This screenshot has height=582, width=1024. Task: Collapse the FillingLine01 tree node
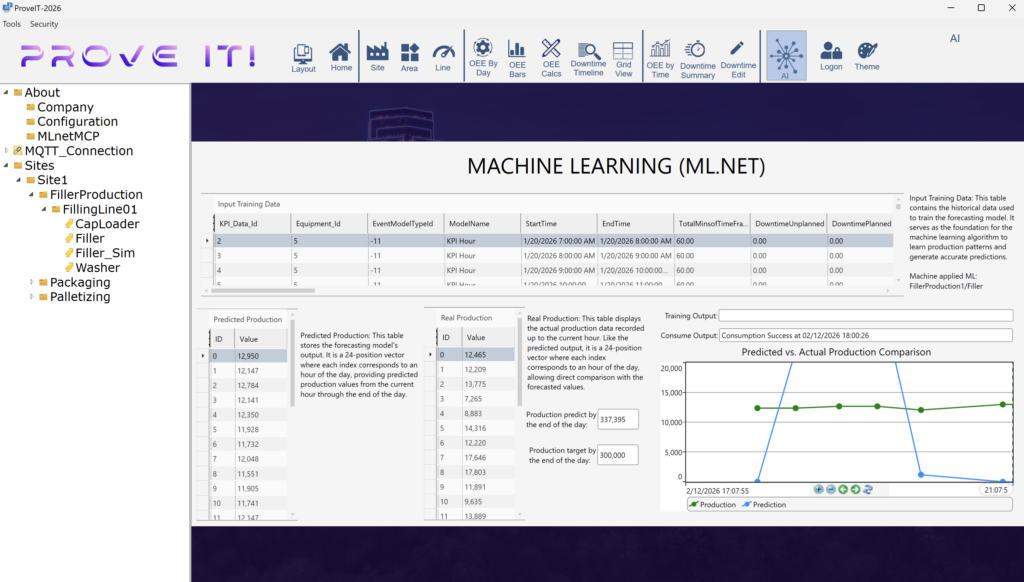coord(44,209)
